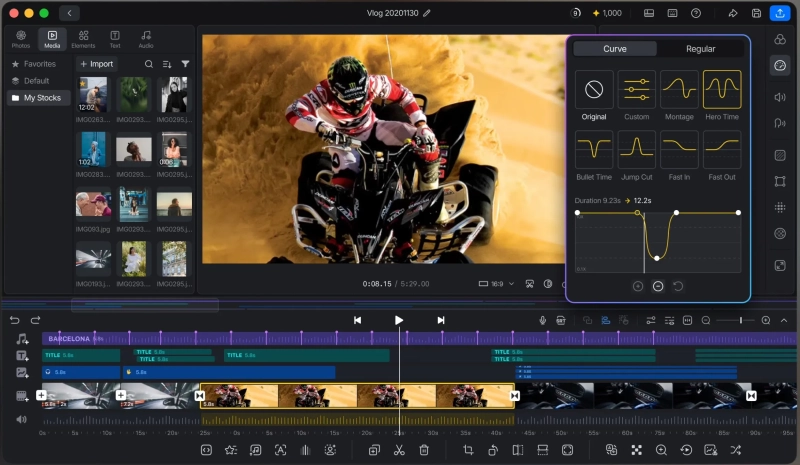This screenshot has width=800, height=465.
Task: Open the speed gauge panel icon
Action: click(780, 65)
